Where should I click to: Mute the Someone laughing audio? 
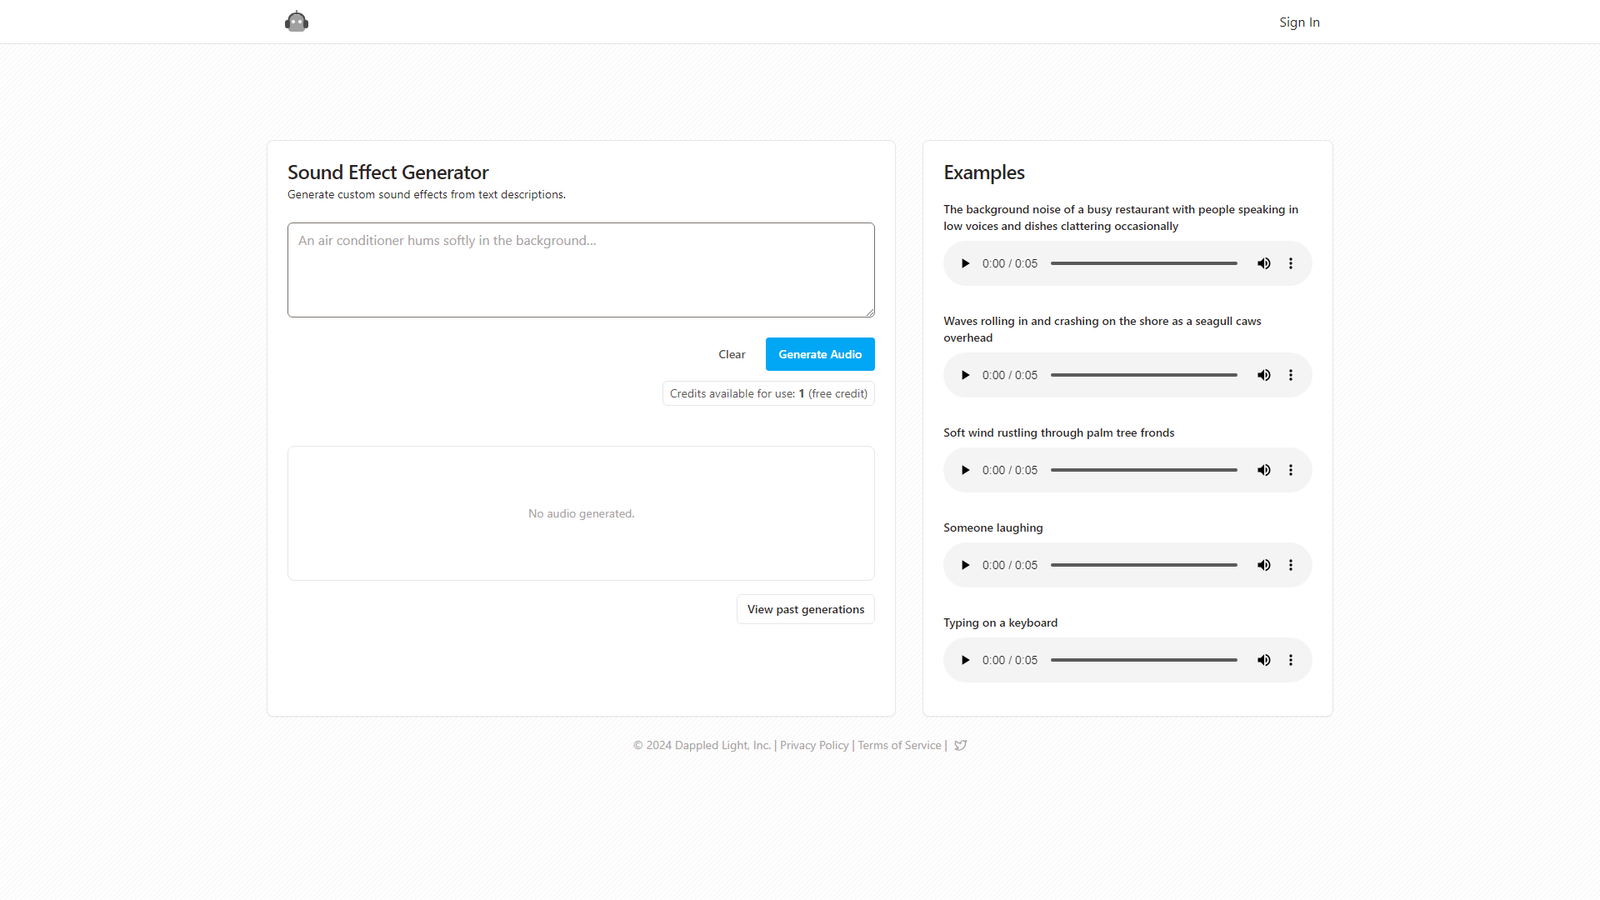click(x=1264, y=565)
